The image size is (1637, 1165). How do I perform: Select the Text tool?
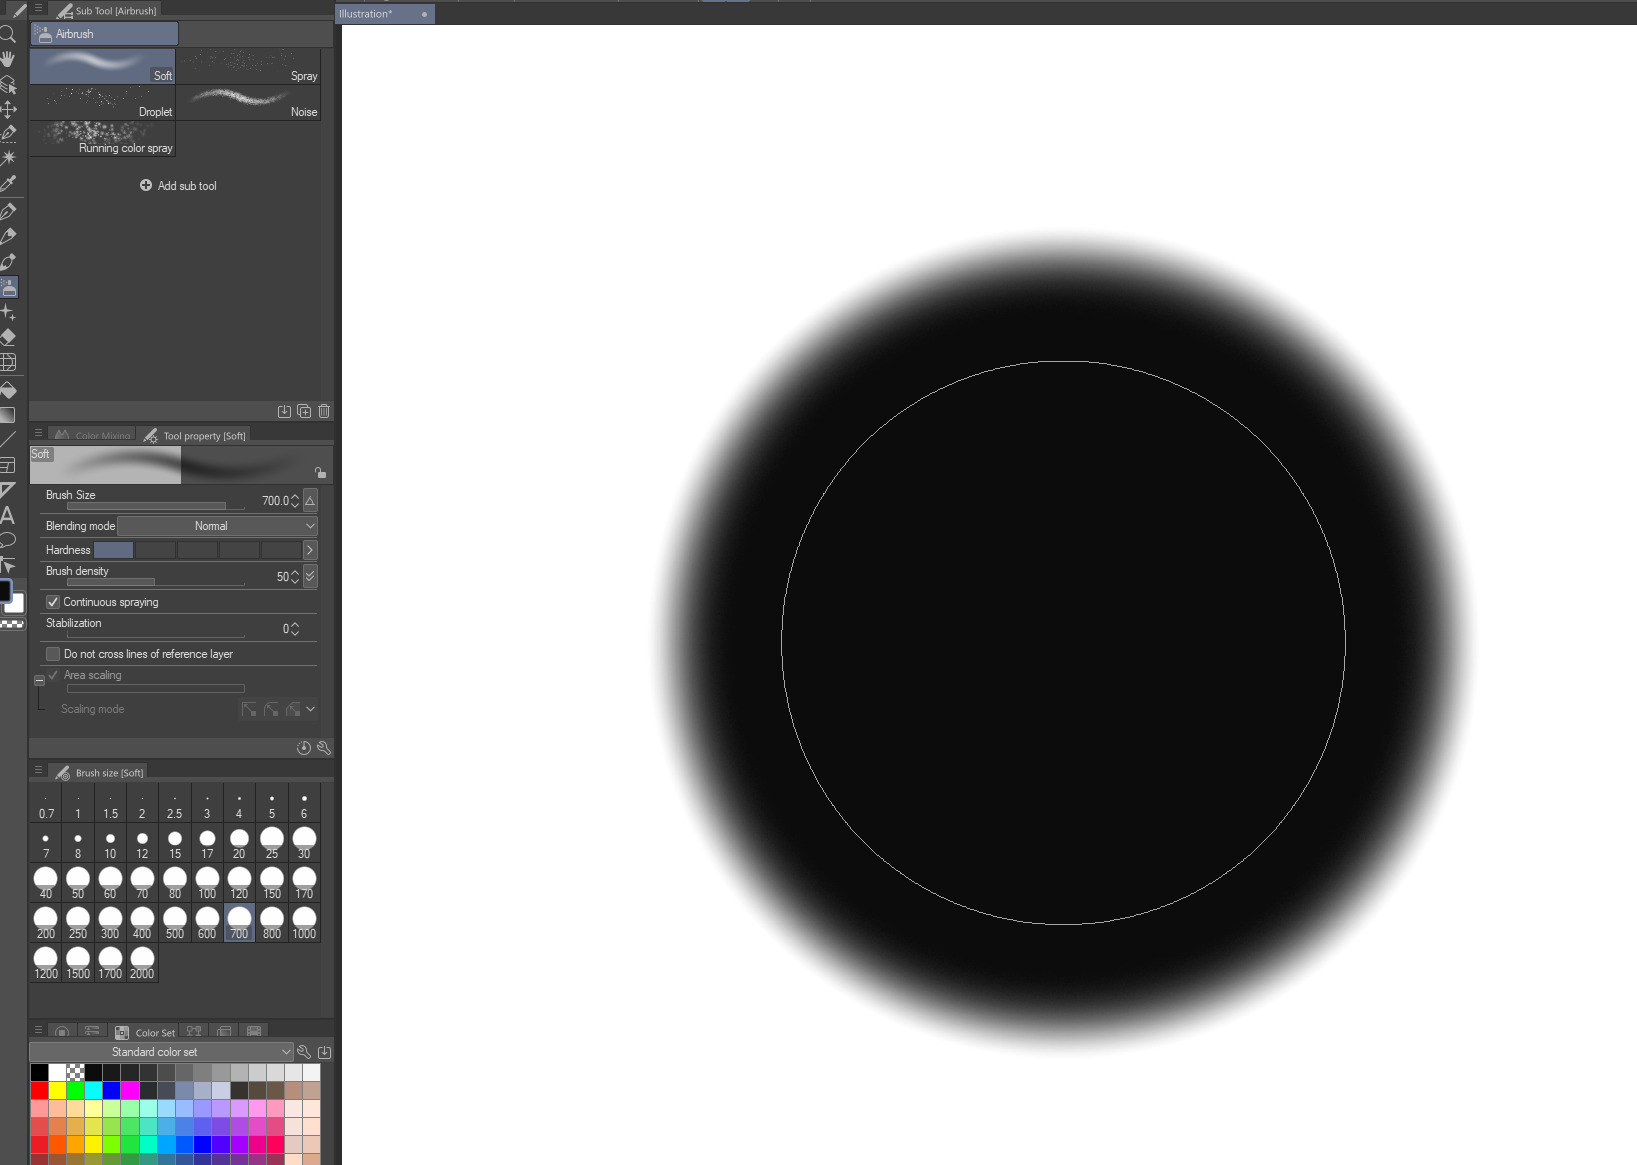pos(8,515)
